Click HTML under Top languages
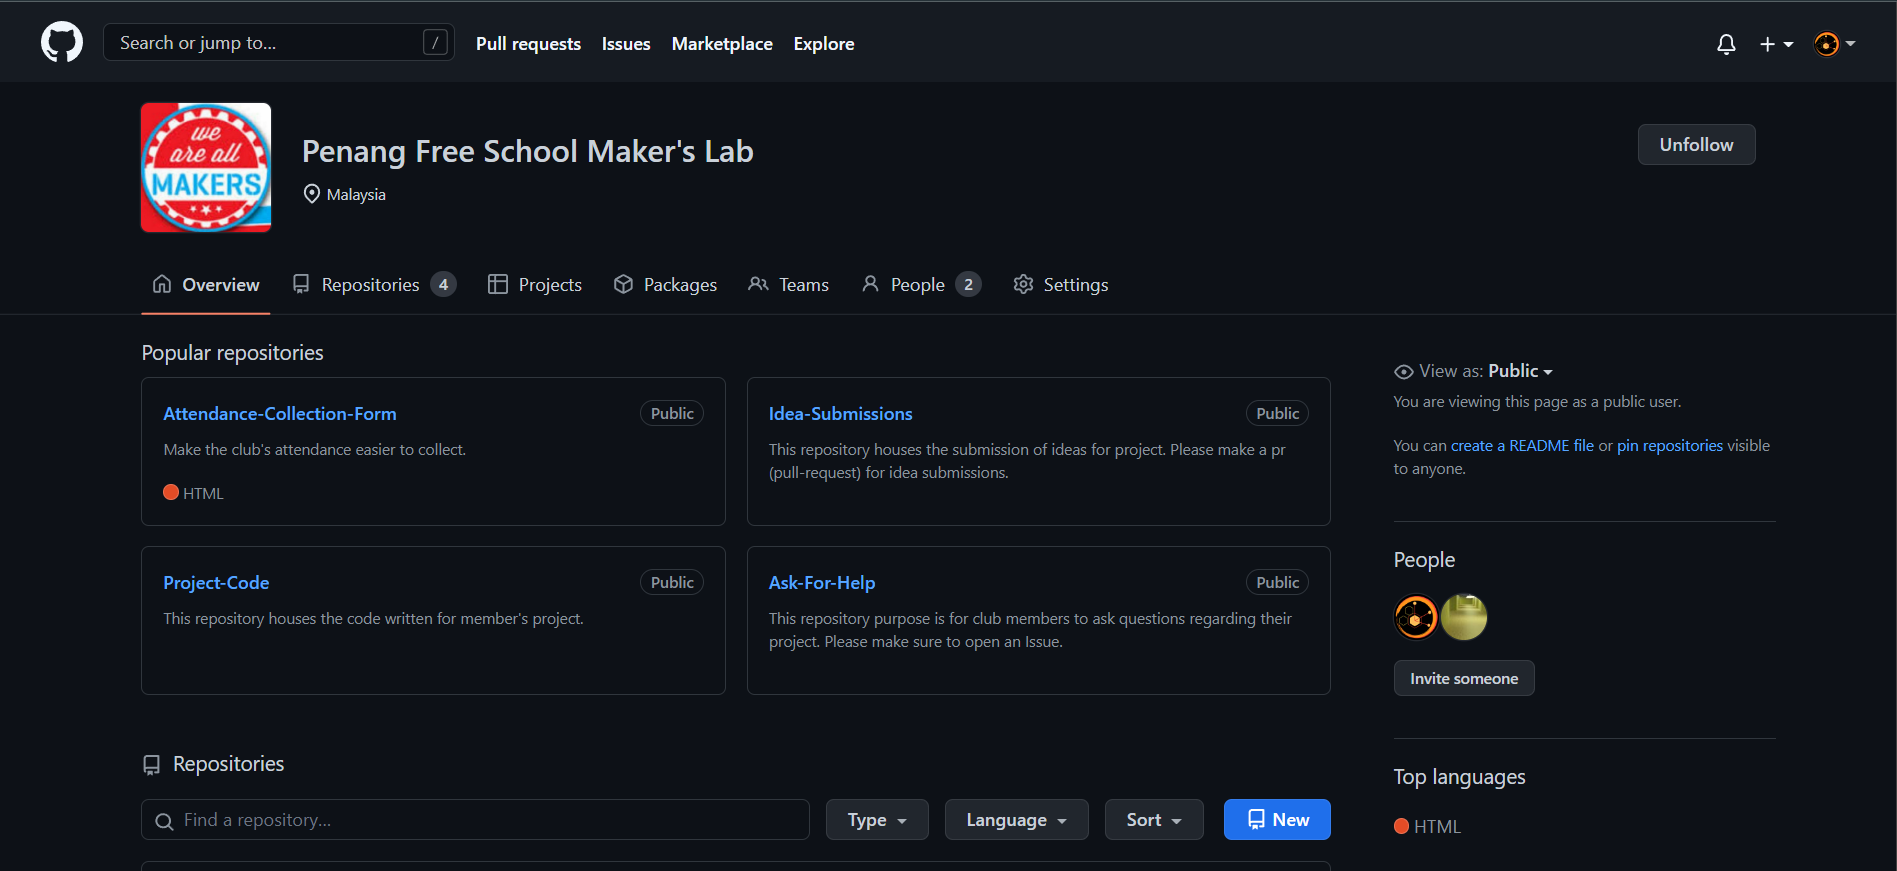Image resolution: width=1897 pixels, height=871 pixels. 1437,827
